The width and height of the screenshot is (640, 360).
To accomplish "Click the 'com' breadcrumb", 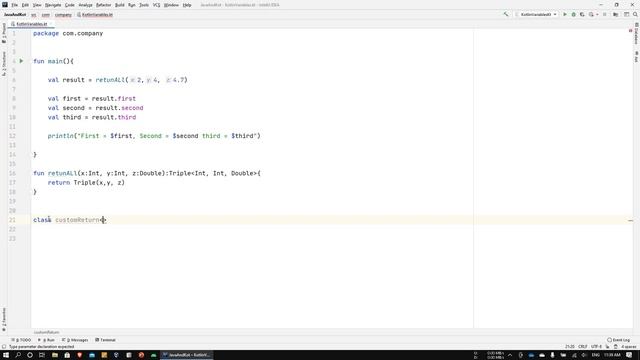I will coord(46,15).
